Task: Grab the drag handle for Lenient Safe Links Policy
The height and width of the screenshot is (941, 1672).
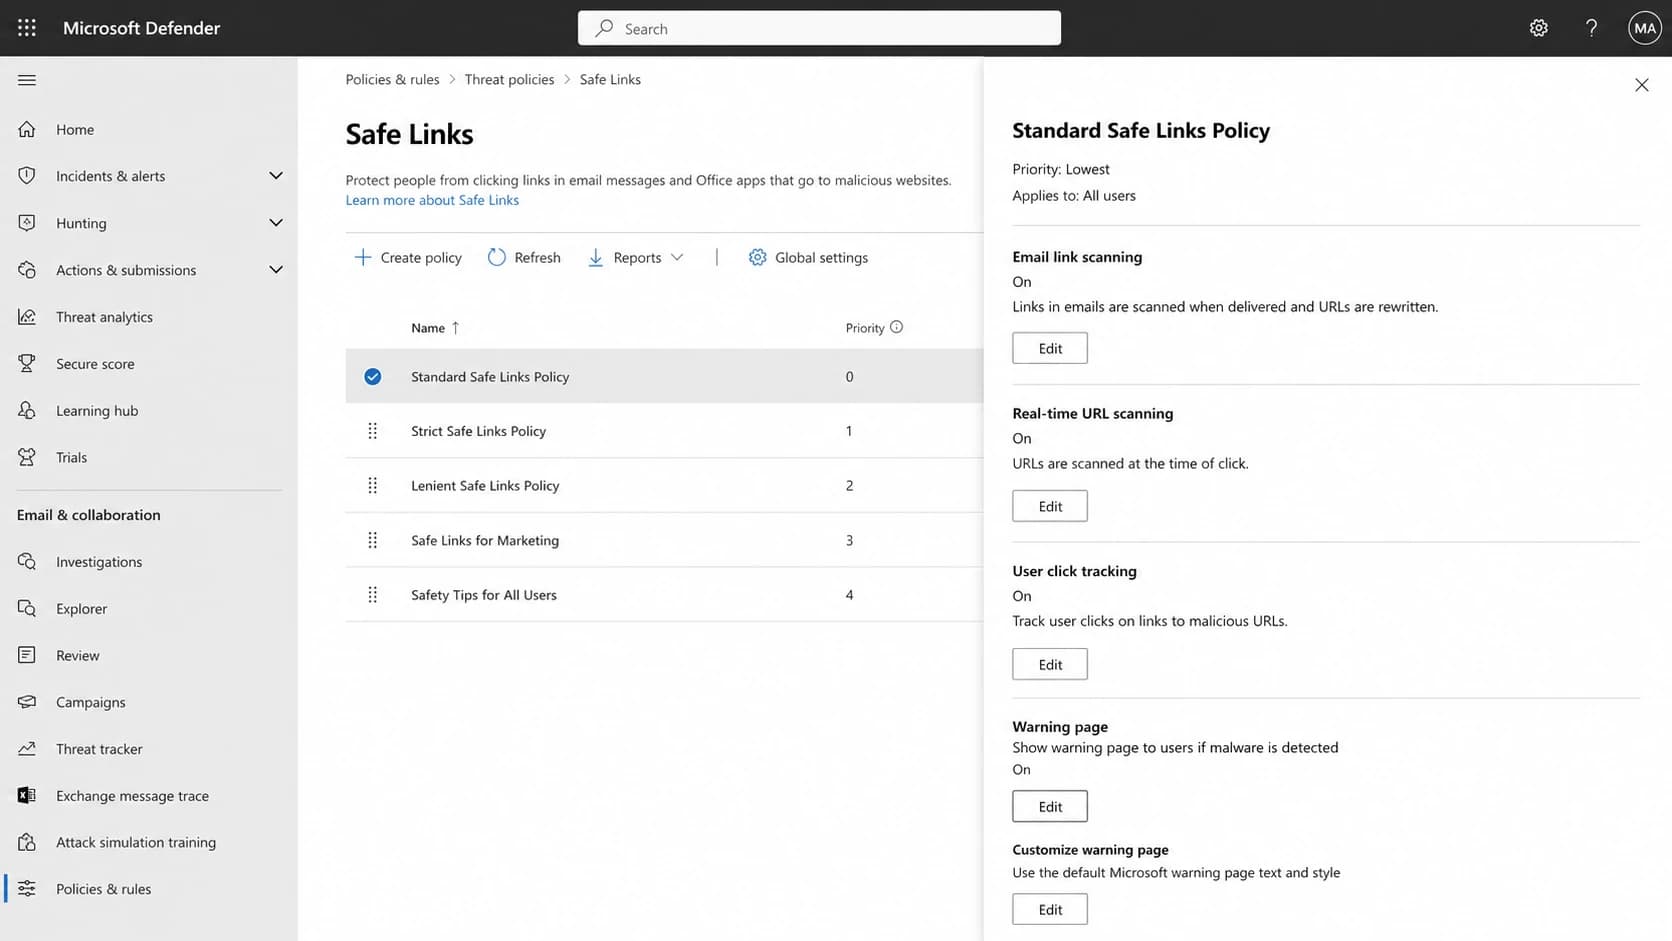Action: pyautogui.click(x=372, y=486)
